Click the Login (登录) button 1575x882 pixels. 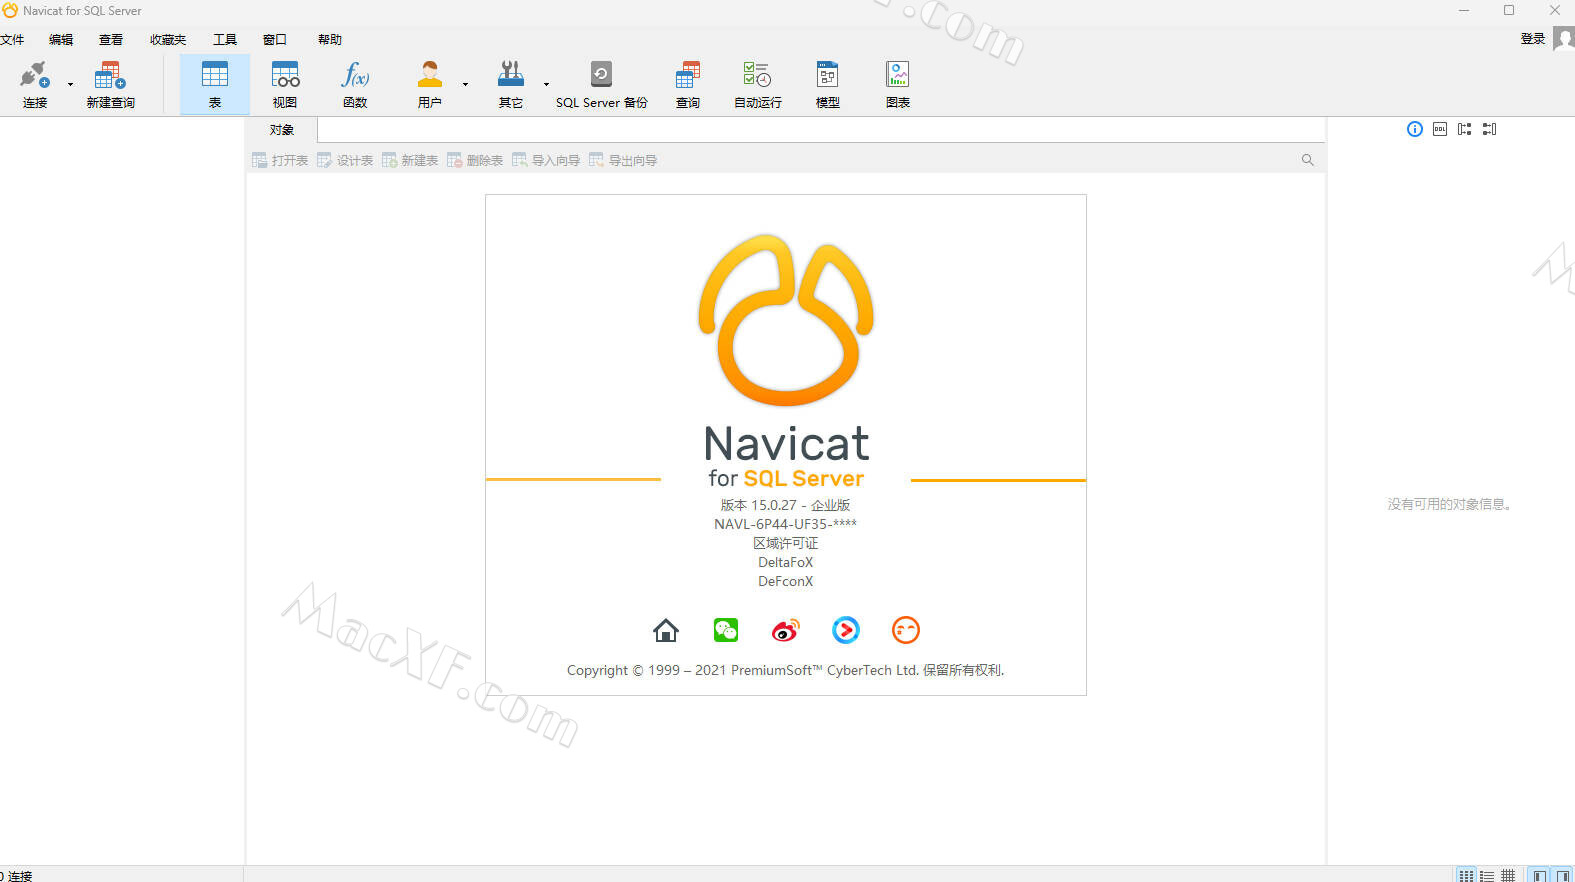click(x=1532, y=39)
